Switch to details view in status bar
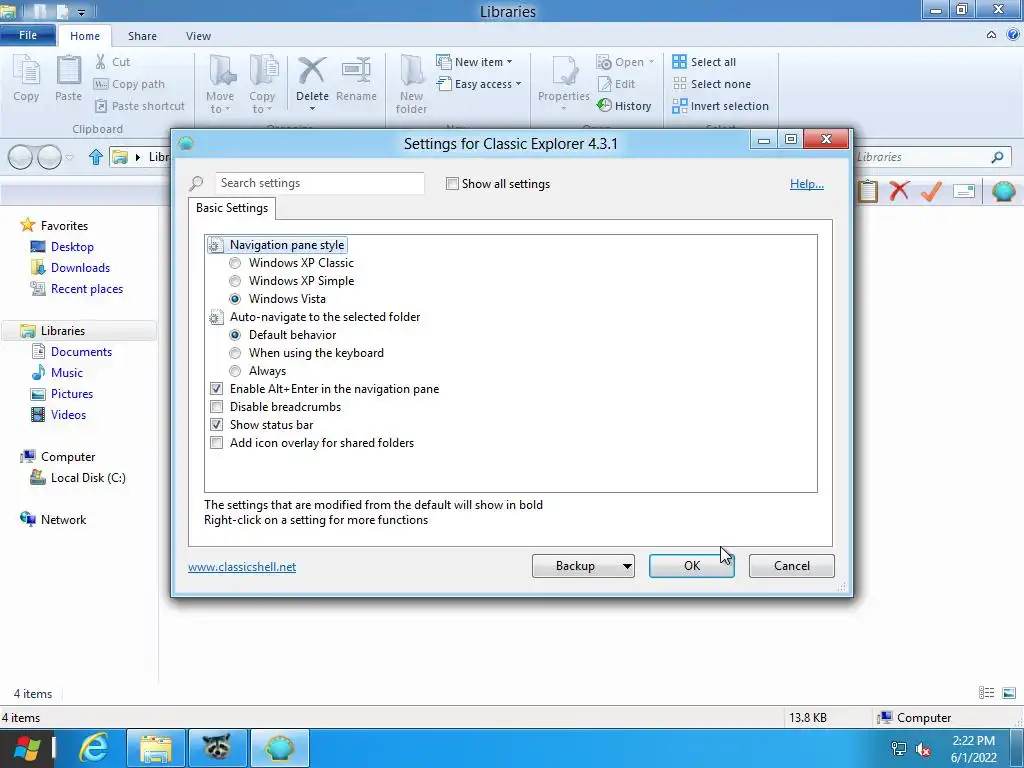The height and width of the screenshot is (768, 1024). [x=987, y=693]
